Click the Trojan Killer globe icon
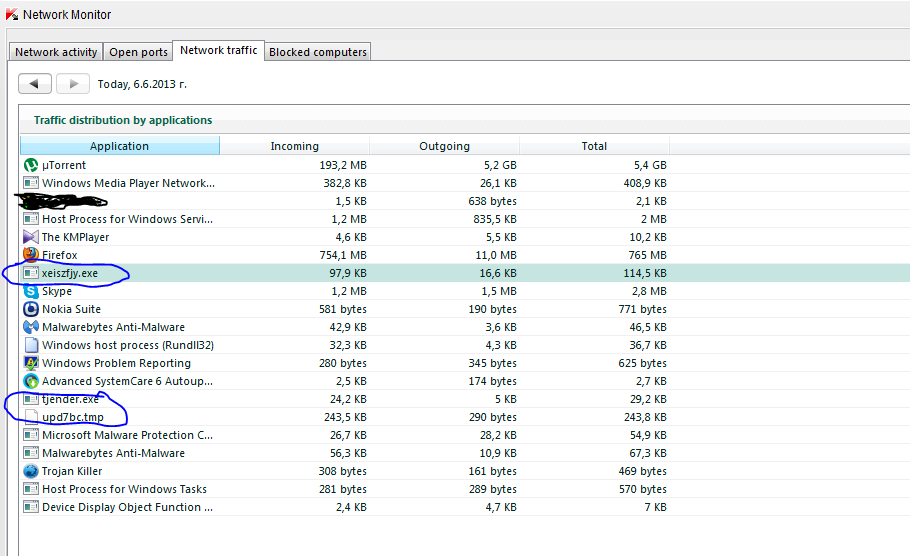Screen dimensions: 910x556 [31, 471]
